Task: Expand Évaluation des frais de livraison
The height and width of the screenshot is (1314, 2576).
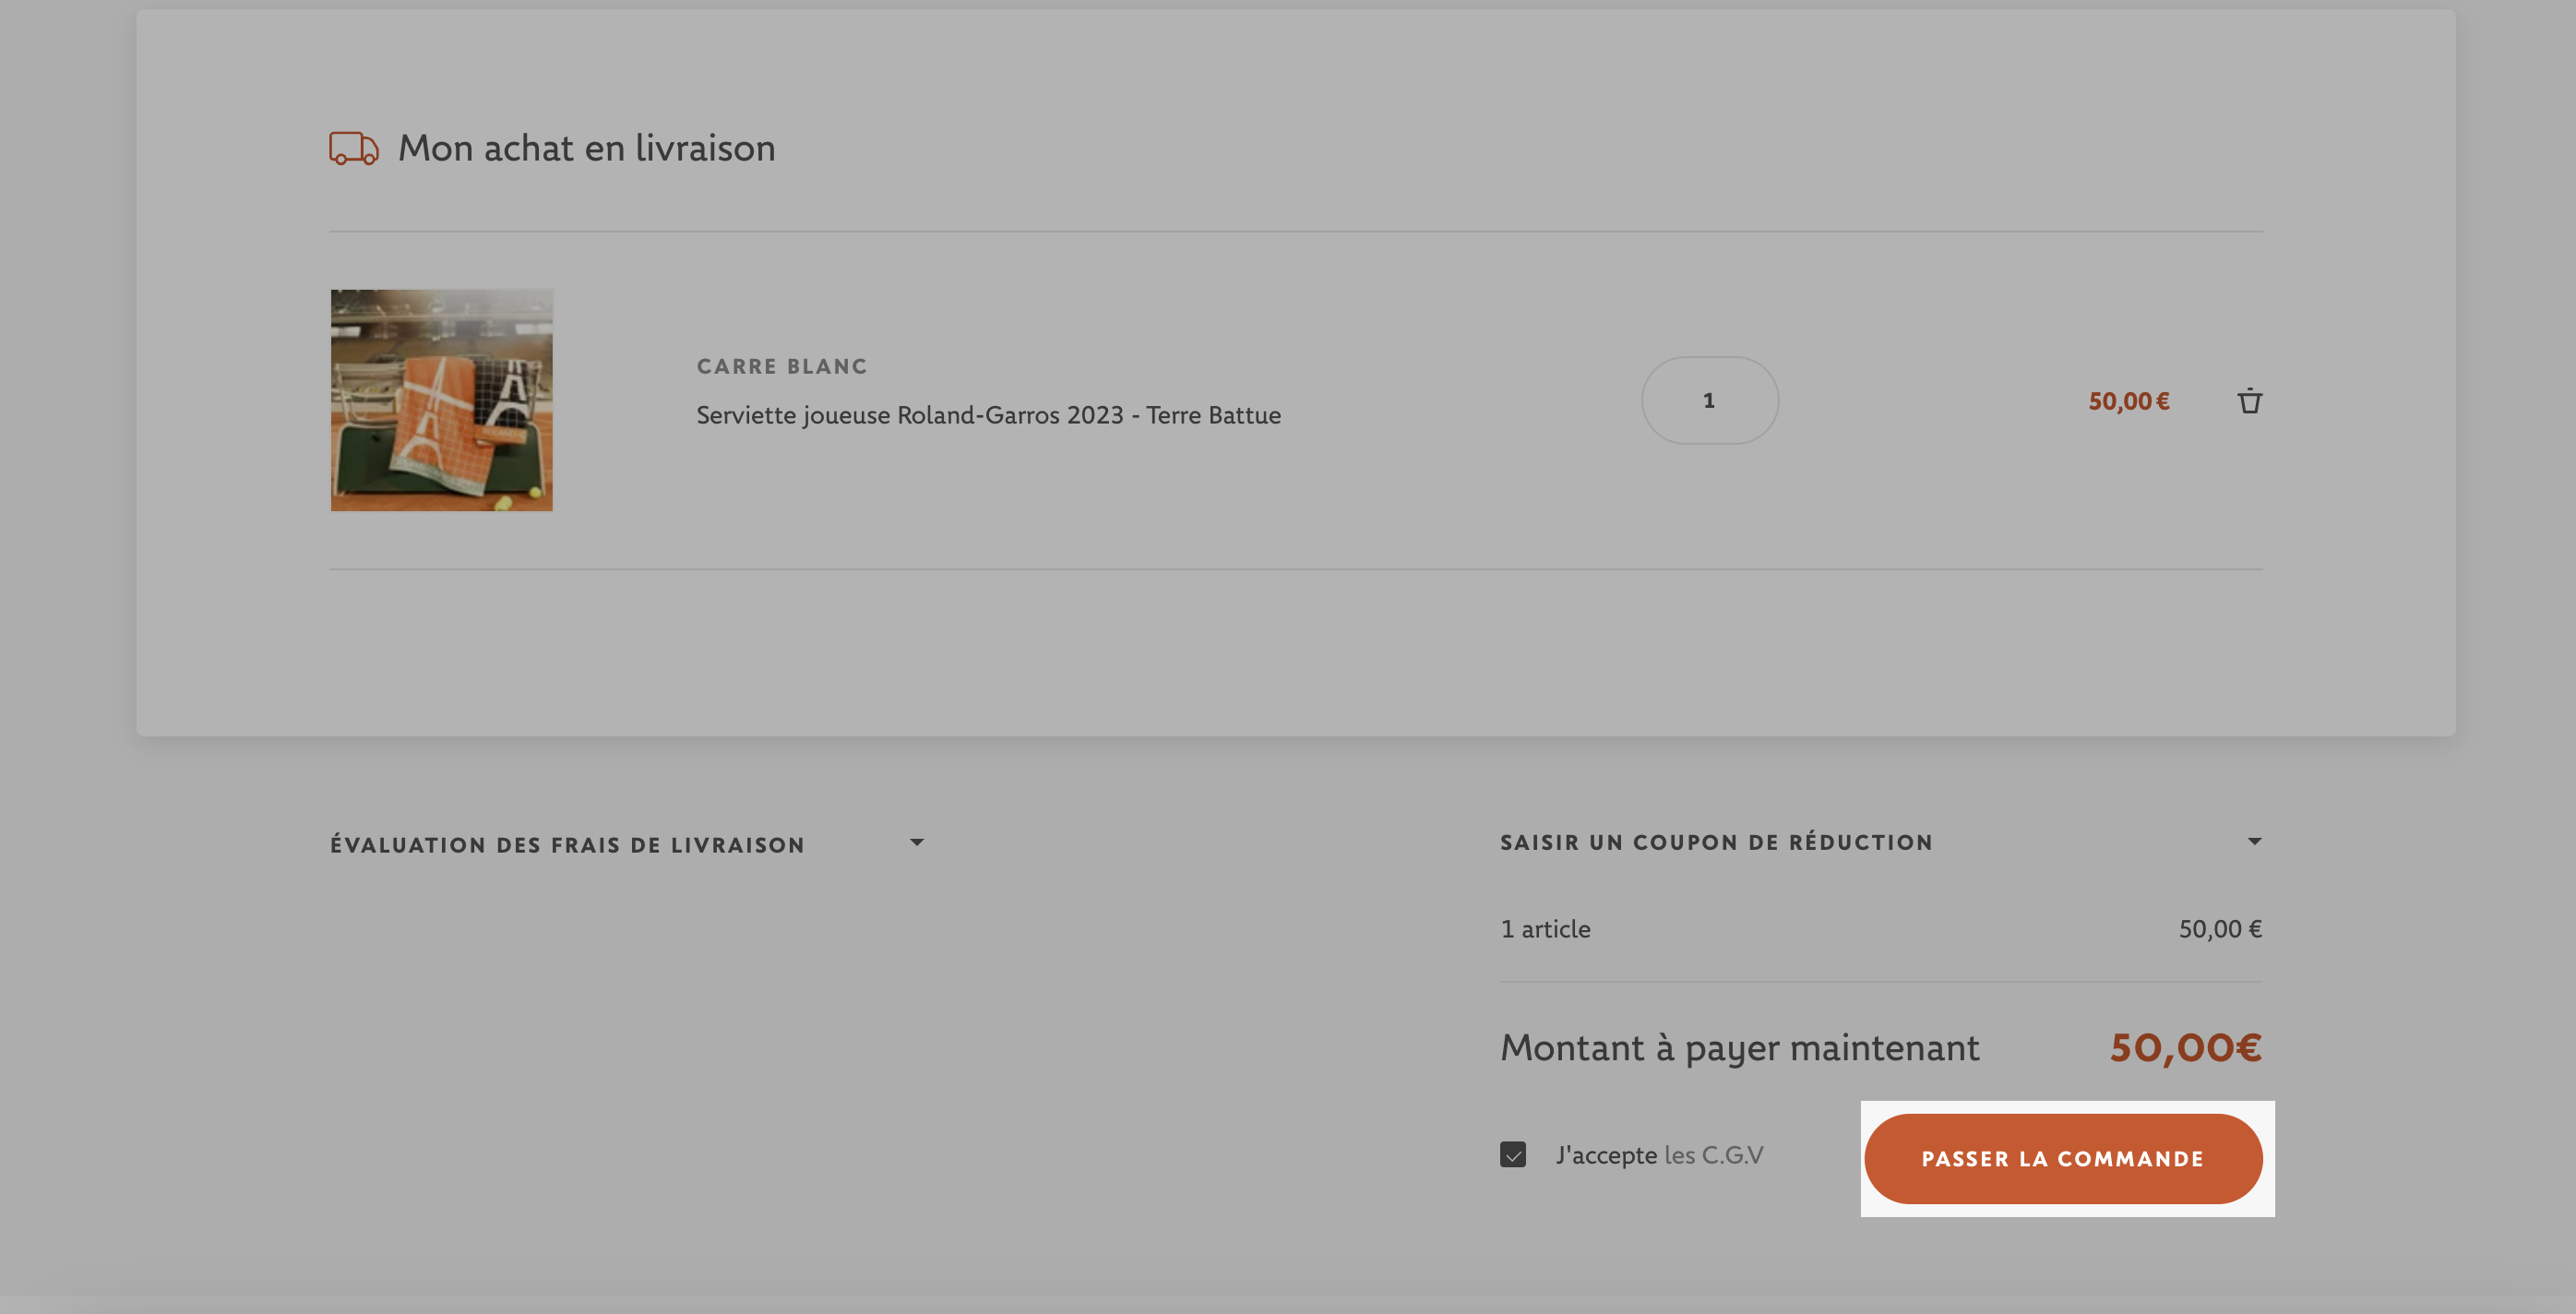Action: coord(567,845)
